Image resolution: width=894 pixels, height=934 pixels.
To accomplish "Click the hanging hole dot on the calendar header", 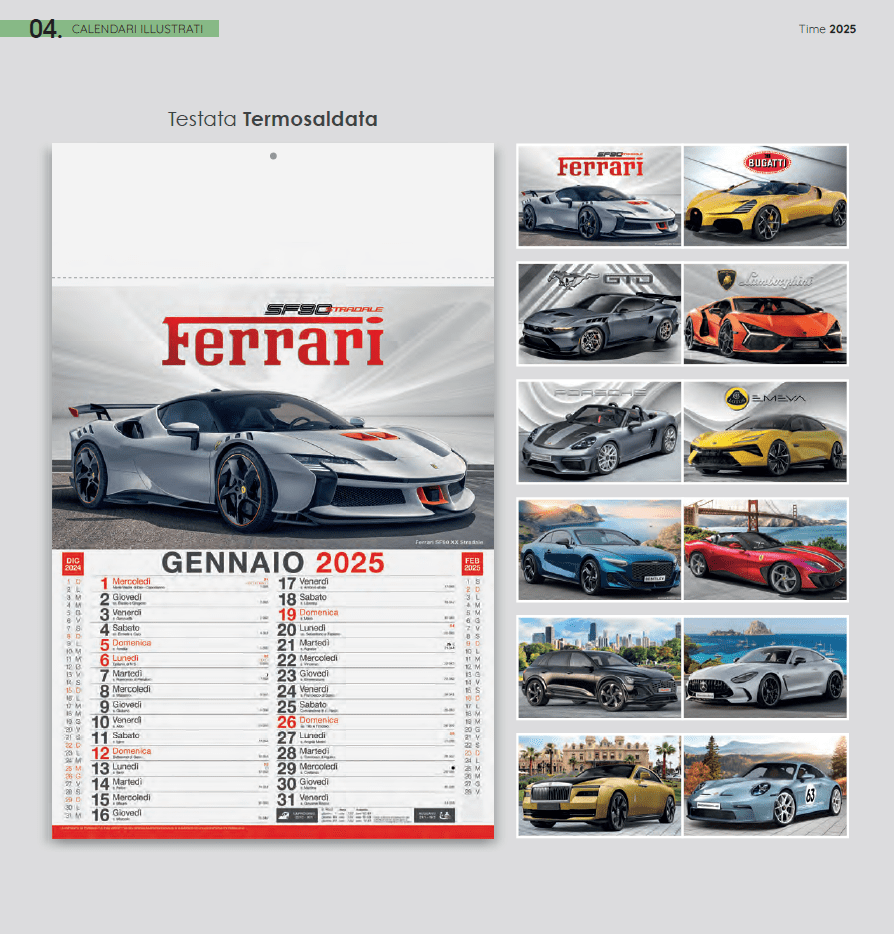I will click(273, 156).
